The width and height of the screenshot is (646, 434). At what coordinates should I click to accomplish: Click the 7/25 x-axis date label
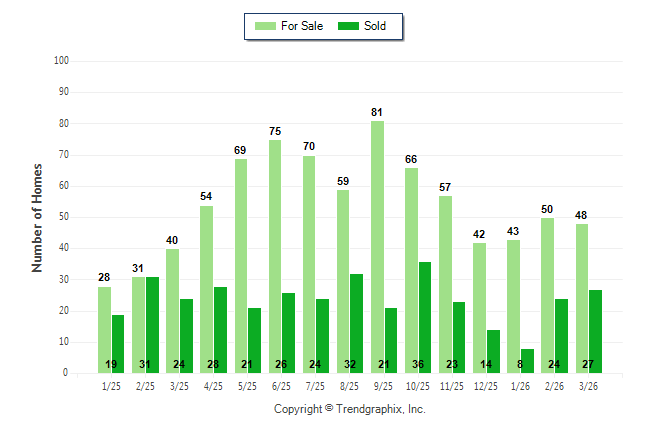(x=316, y=386)
